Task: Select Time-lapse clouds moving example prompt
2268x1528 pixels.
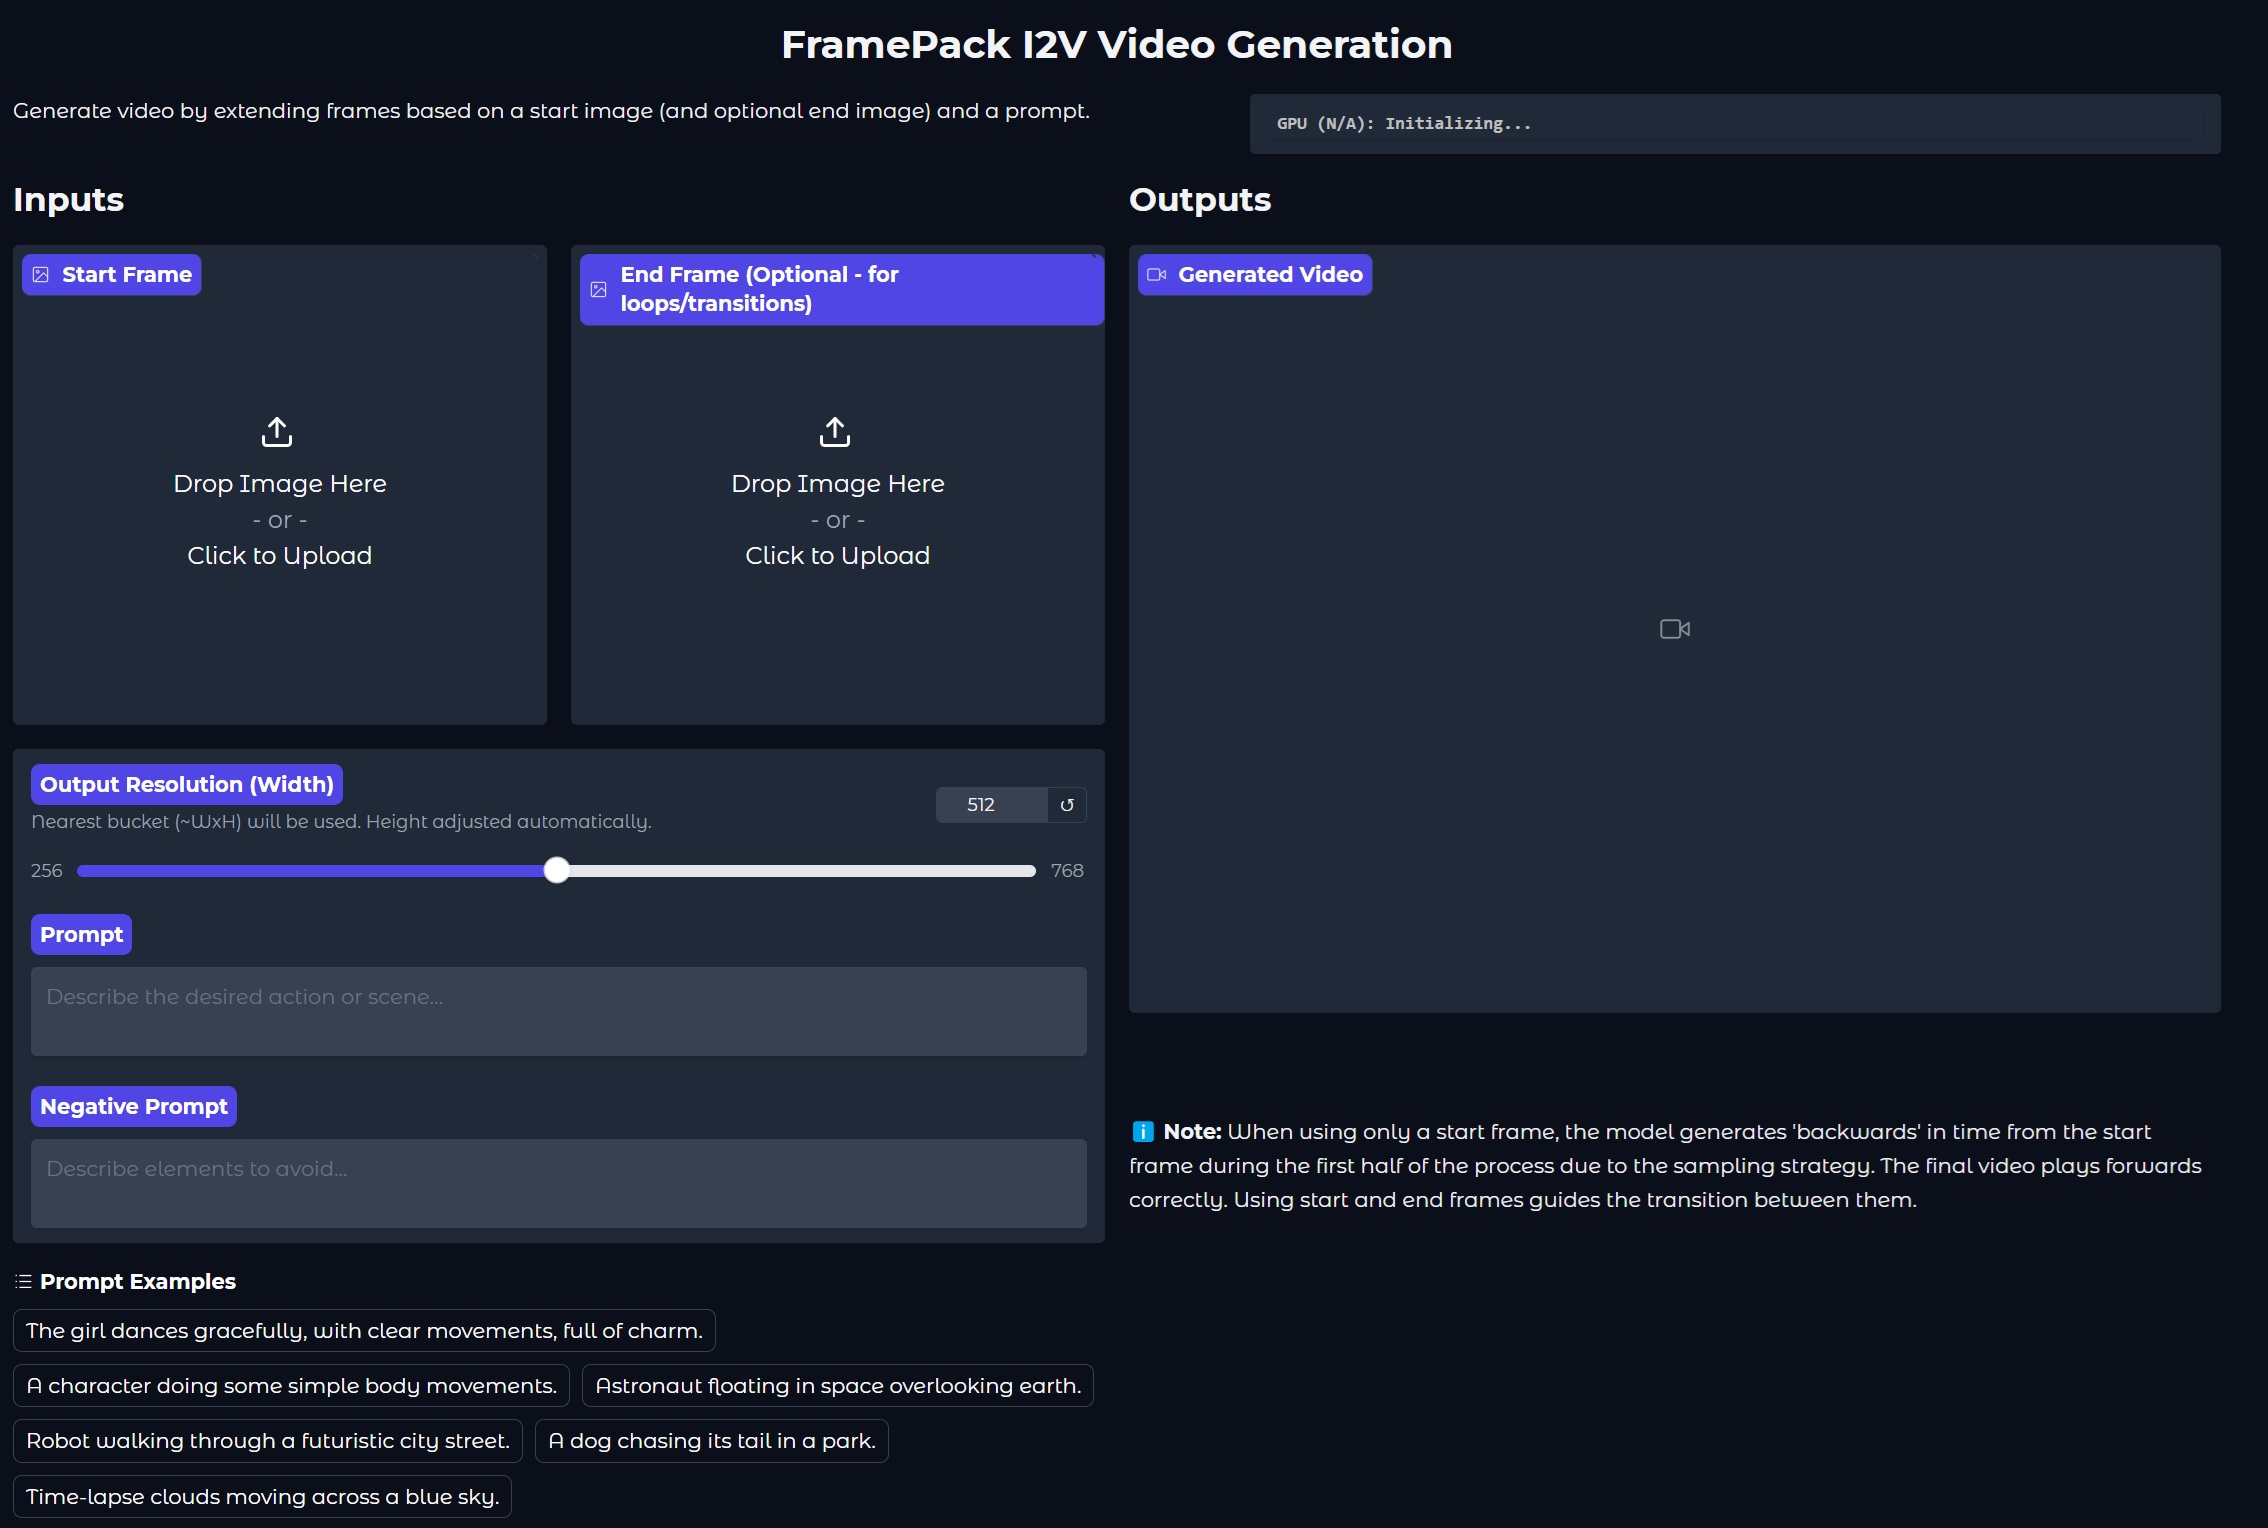Action: click(x=262, y=1496)
